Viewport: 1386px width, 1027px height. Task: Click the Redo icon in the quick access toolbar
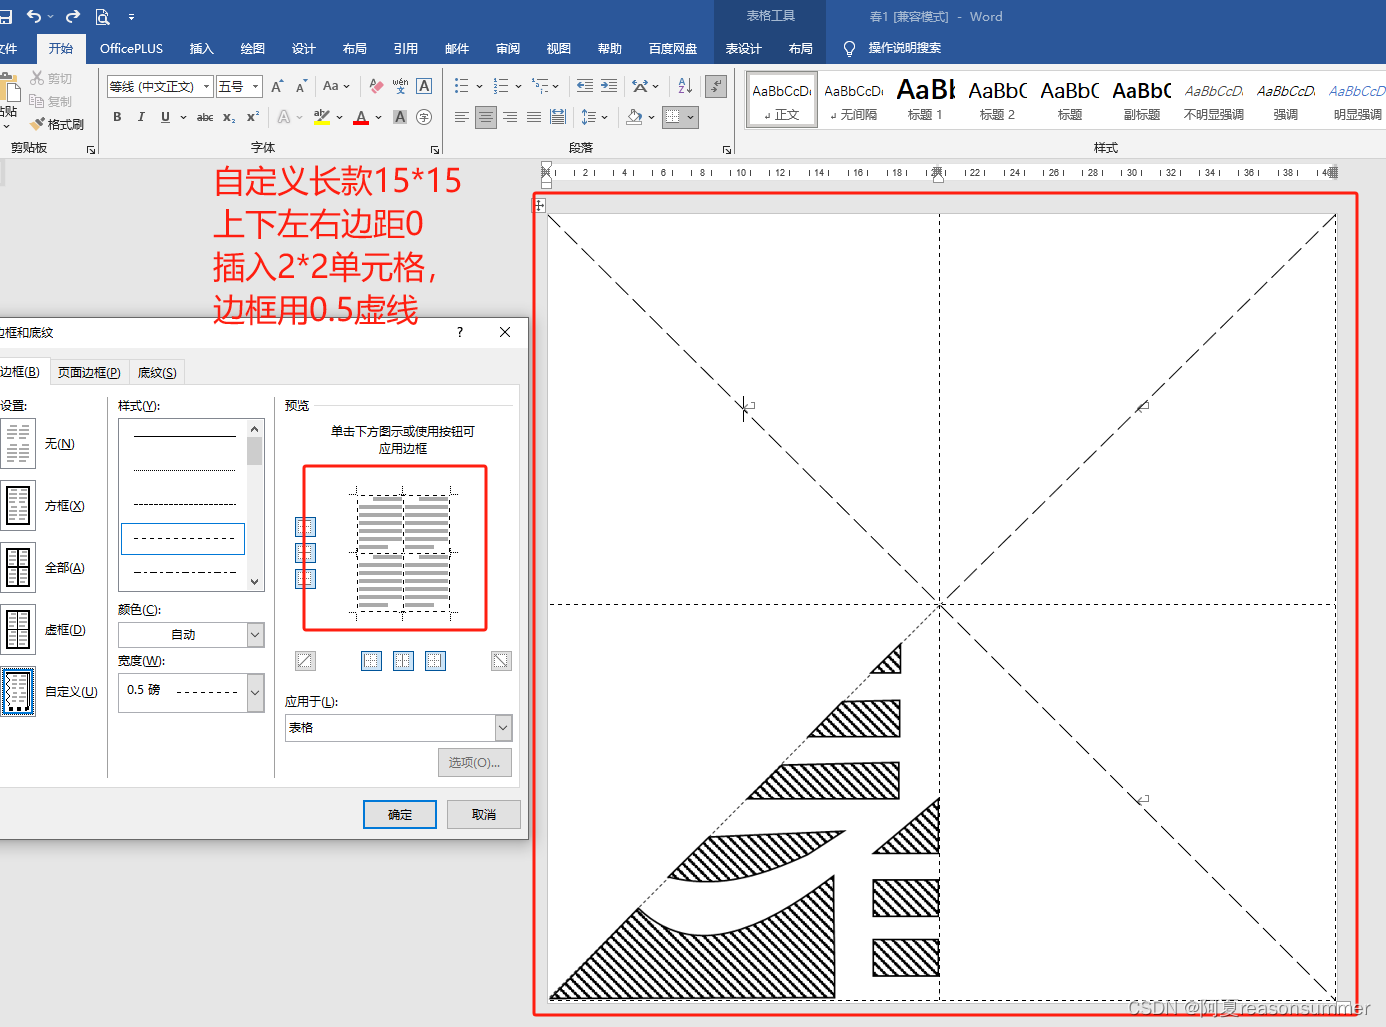click(x=72, y=16)
